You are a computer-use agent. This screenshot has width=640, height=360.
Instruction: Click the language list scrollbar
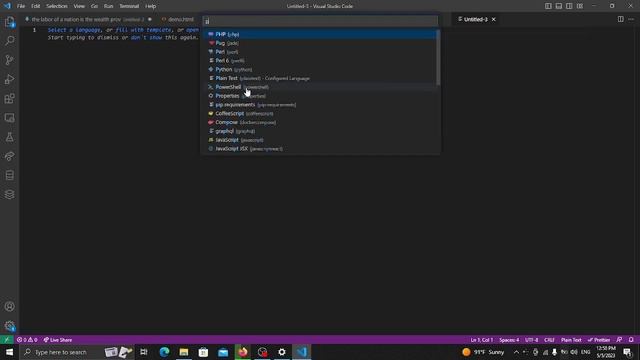point(438,58)
